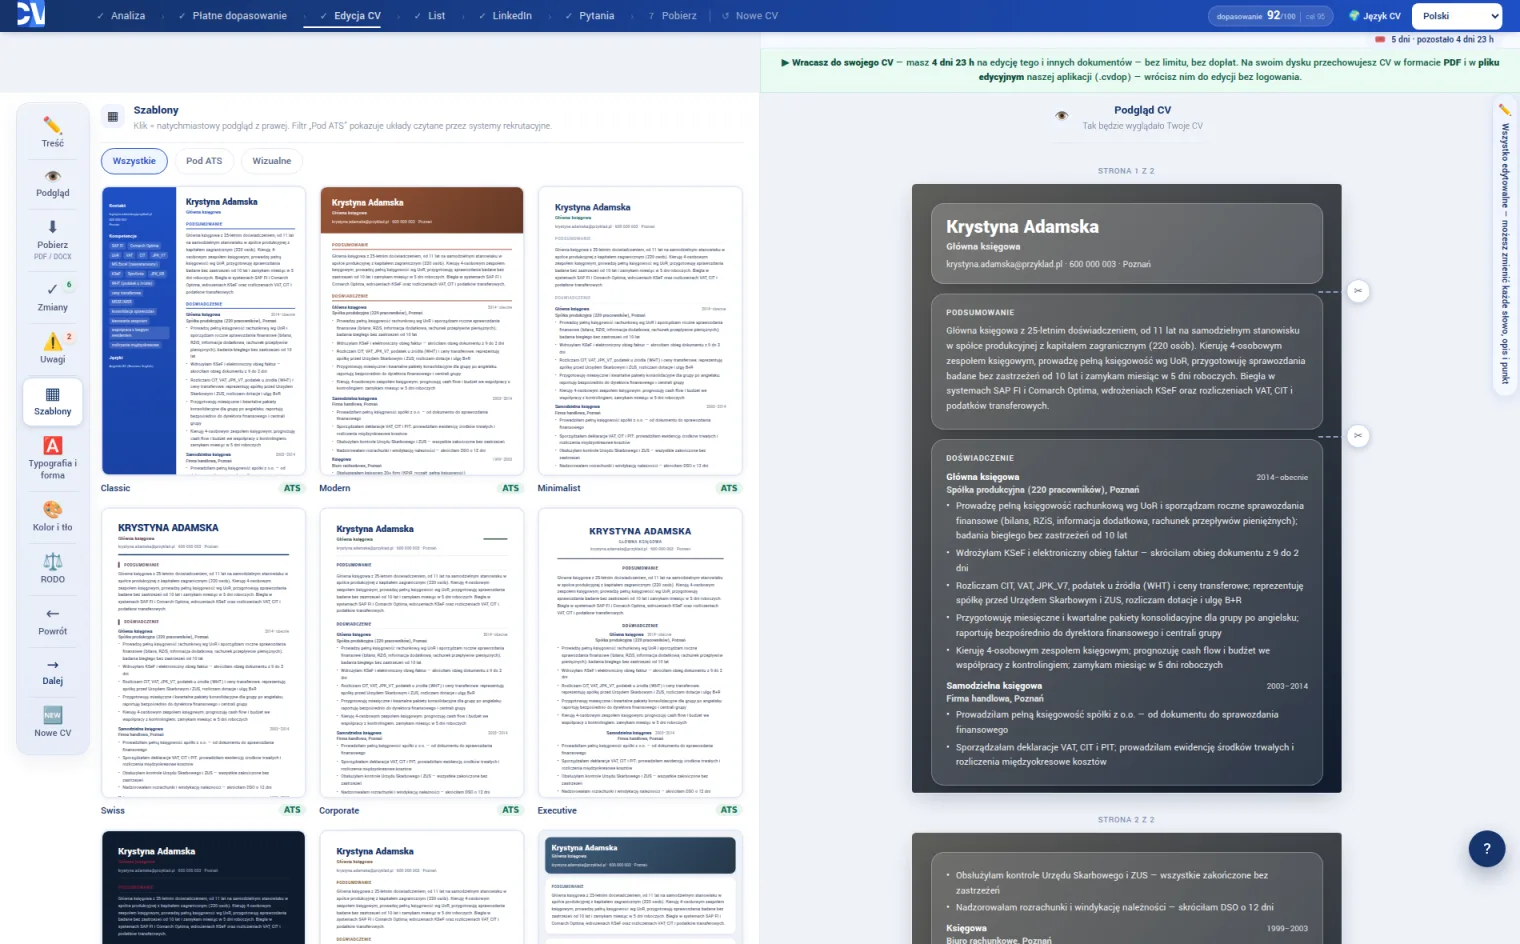Filter templates by Wizualne
1520x944 pixels.
click(x=272, y=161)
